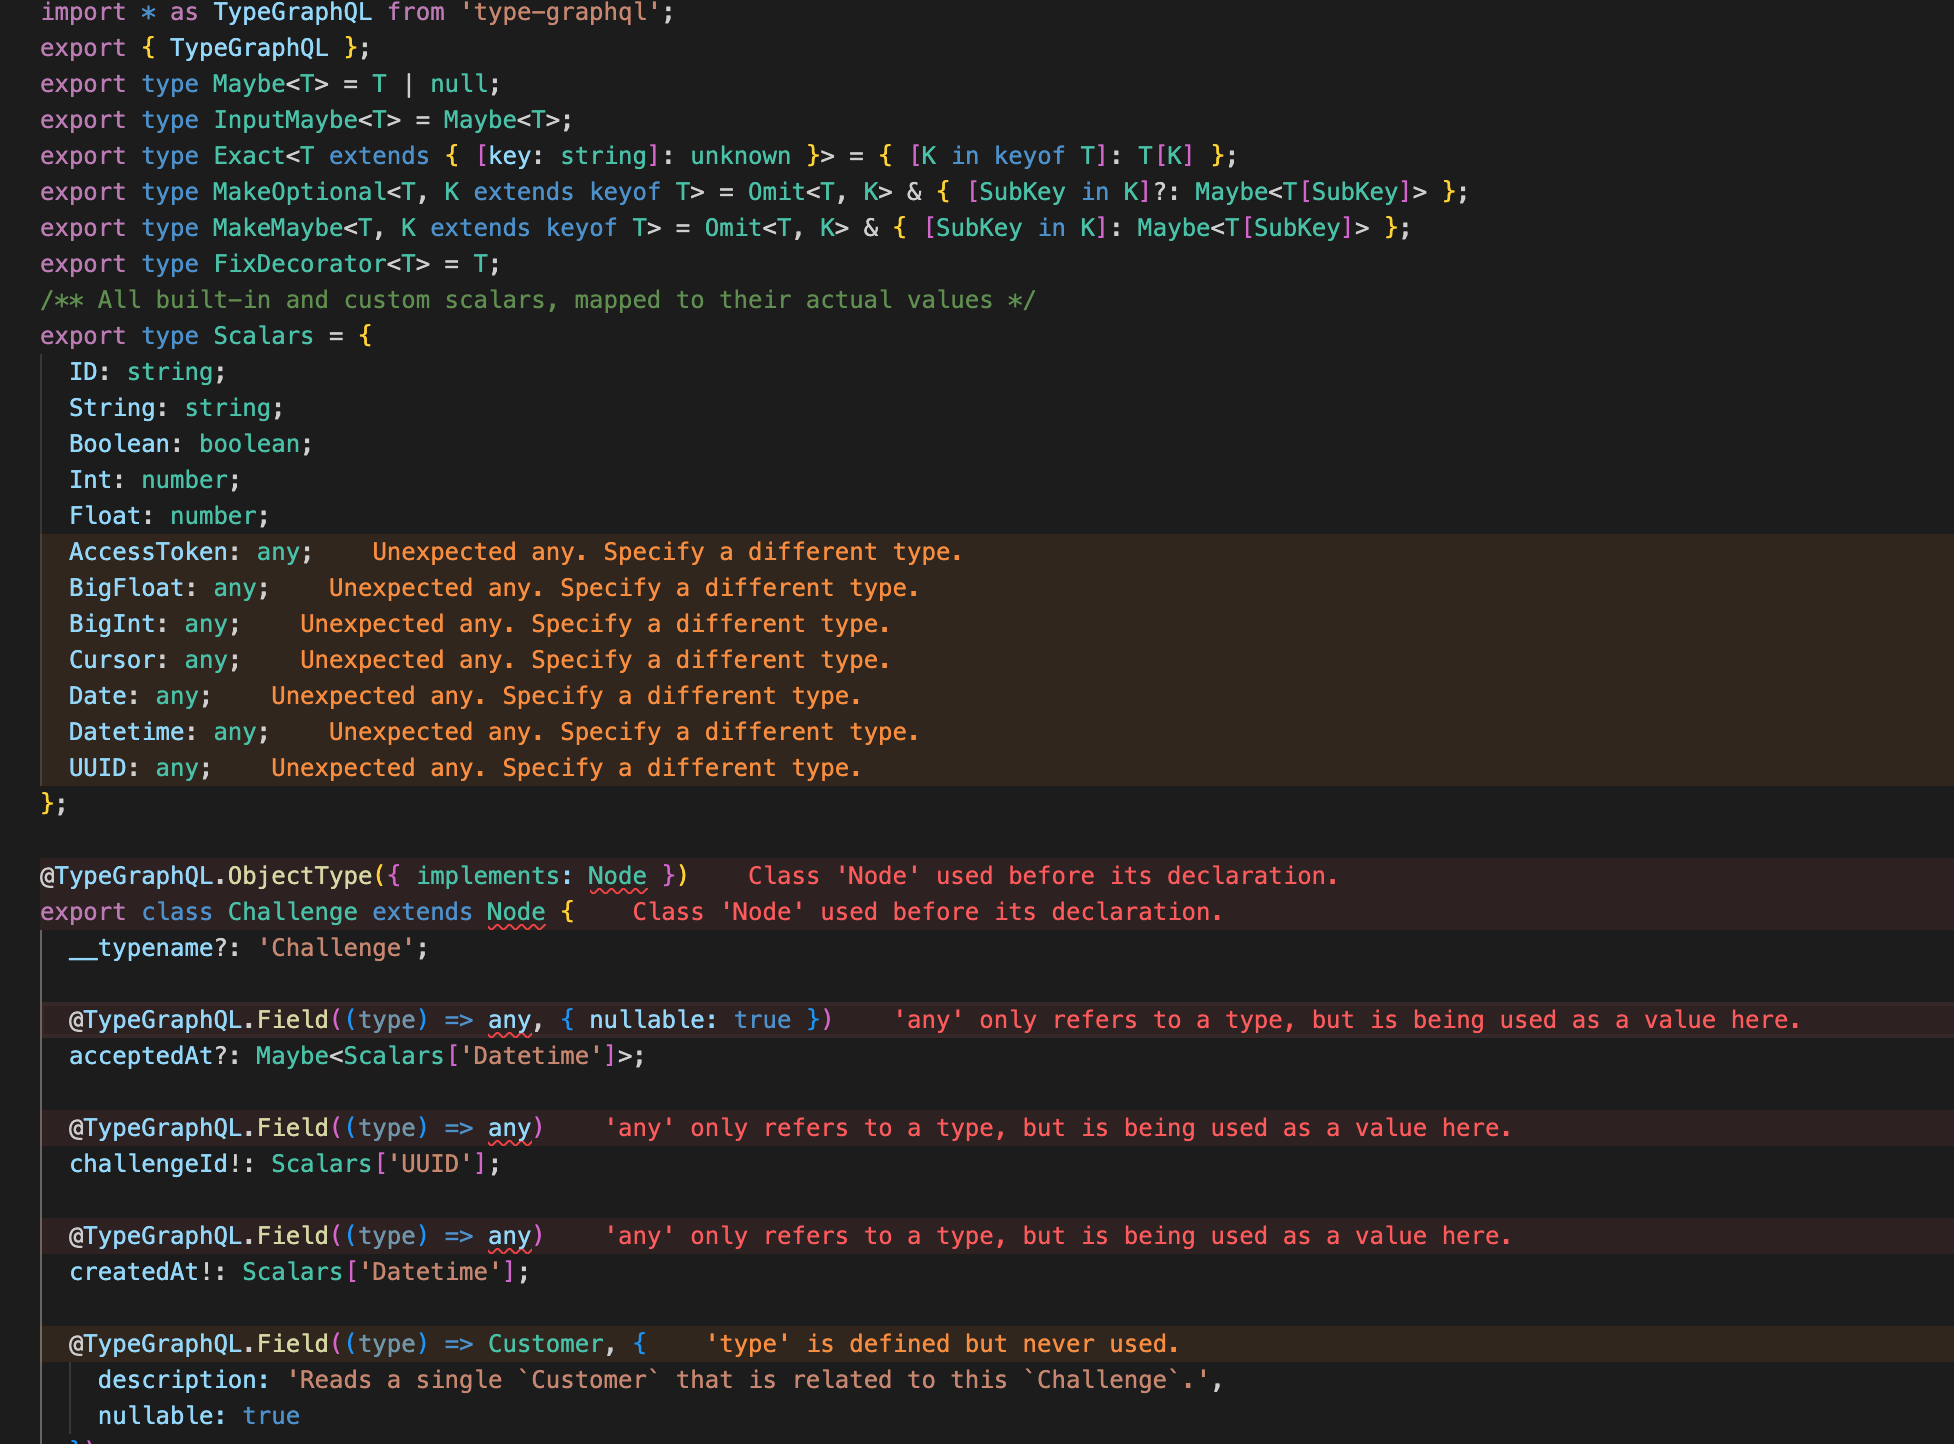Image resolution: width=1954 pixels, height=1444 pixels.
Task: Click the underlined 'any' above challengeId
Action: click(509, 1128)
